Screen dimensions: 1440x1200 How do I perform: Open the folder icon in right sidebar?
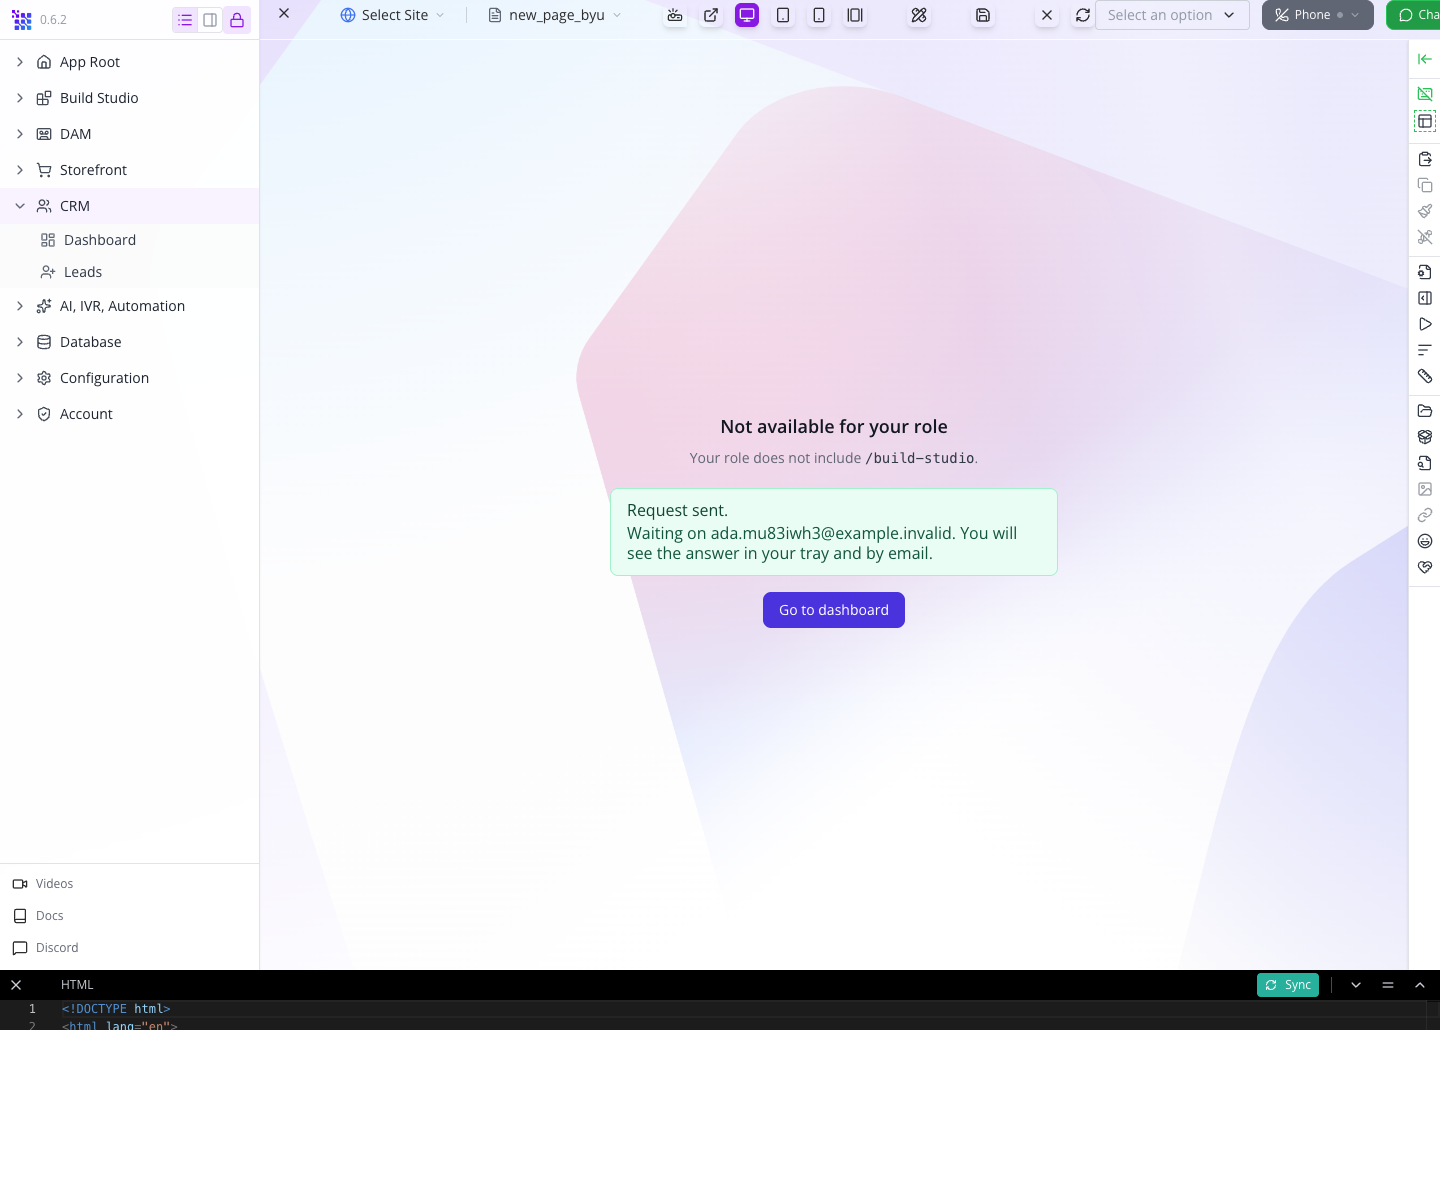point(1425,411)
